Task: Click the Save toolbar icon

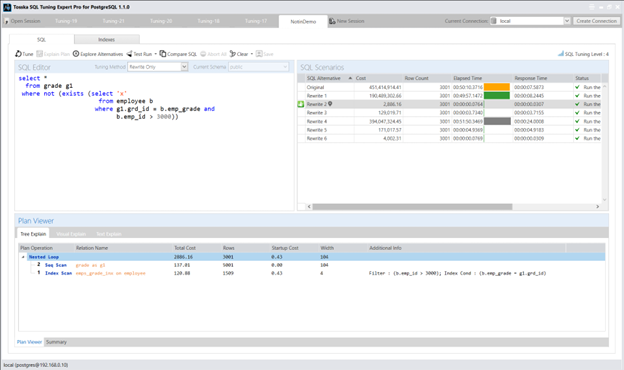Action: pyautogui.click(x=259, y=54)
